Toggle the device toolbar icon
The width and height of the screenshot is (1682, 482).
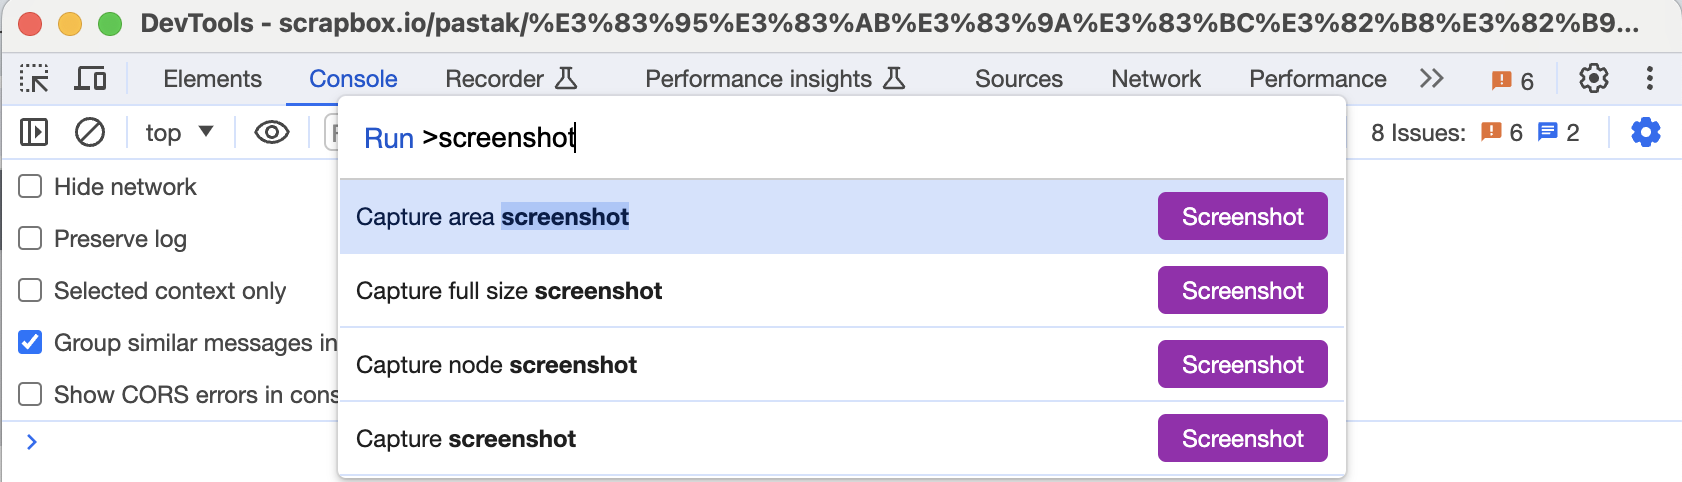click(x=91, y=79)
